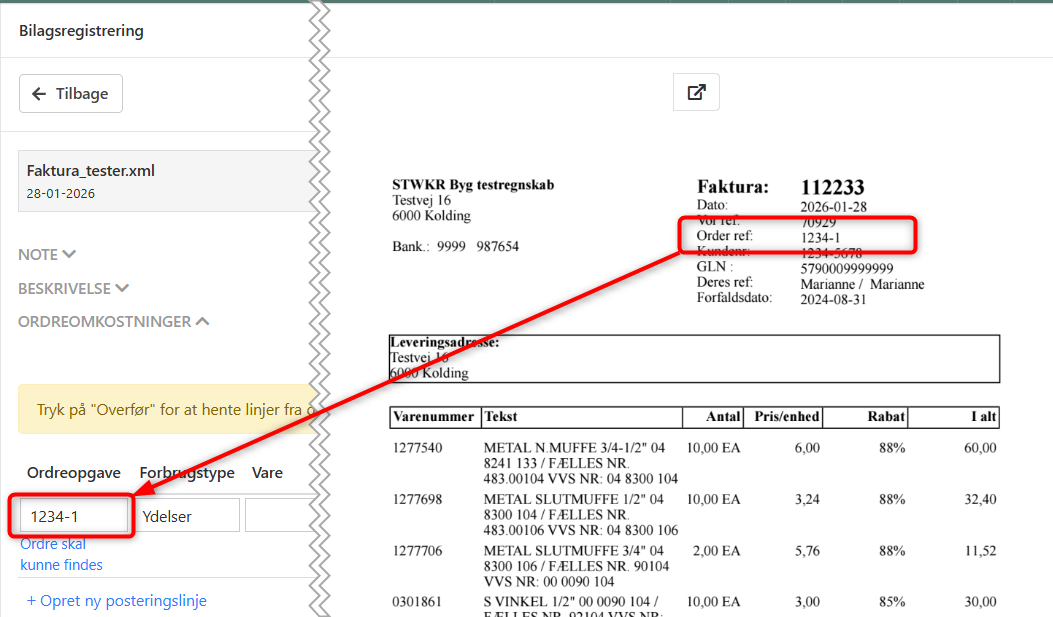Expand the NOTE section

tap(47, 255)
